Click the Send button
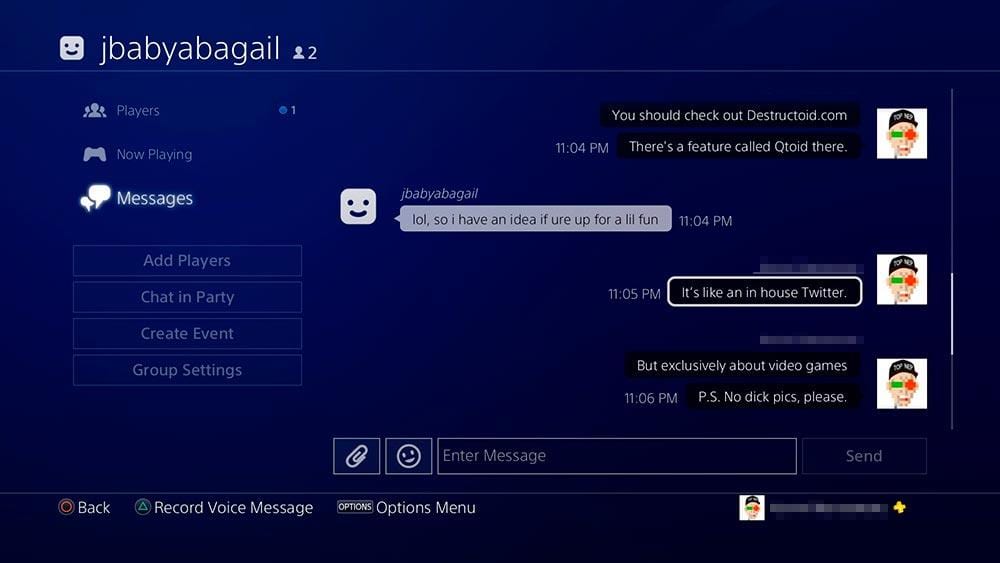Image resolution: width=1000 pixels, height=563 pixels. (x=864, y=456)
